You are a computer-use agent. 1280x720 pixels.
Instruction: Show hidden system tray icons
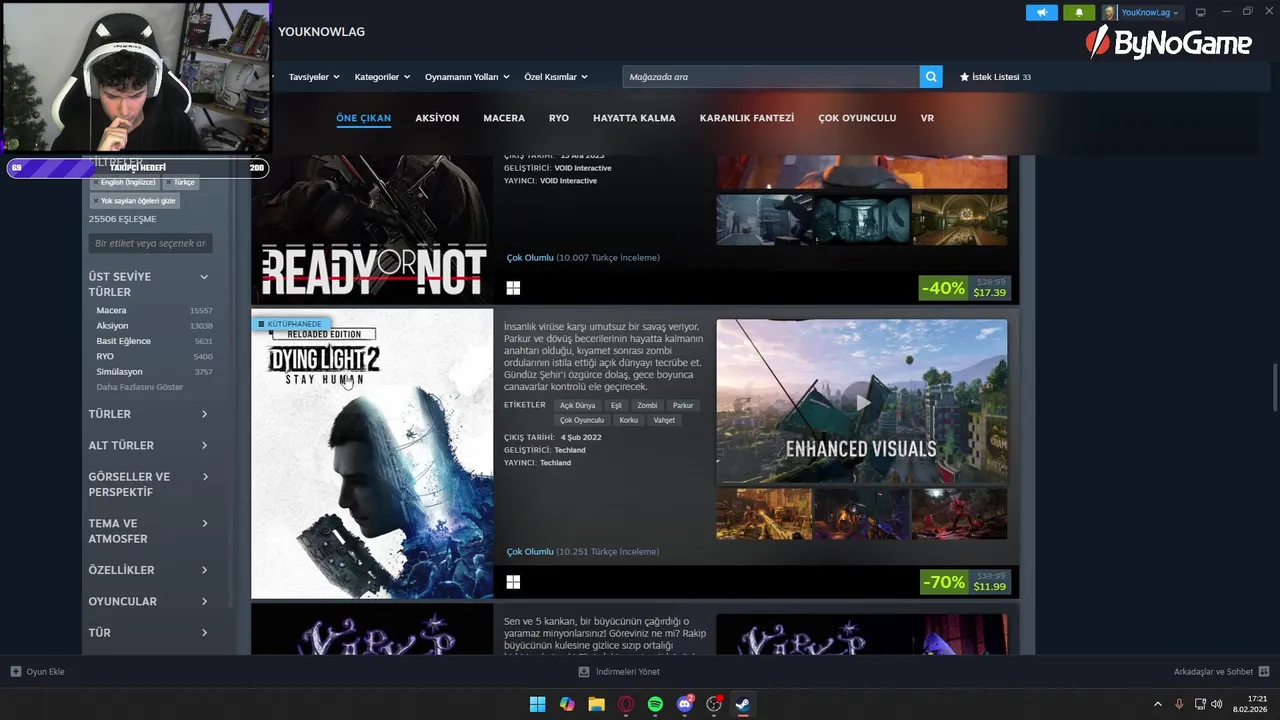coord(1158,704)
